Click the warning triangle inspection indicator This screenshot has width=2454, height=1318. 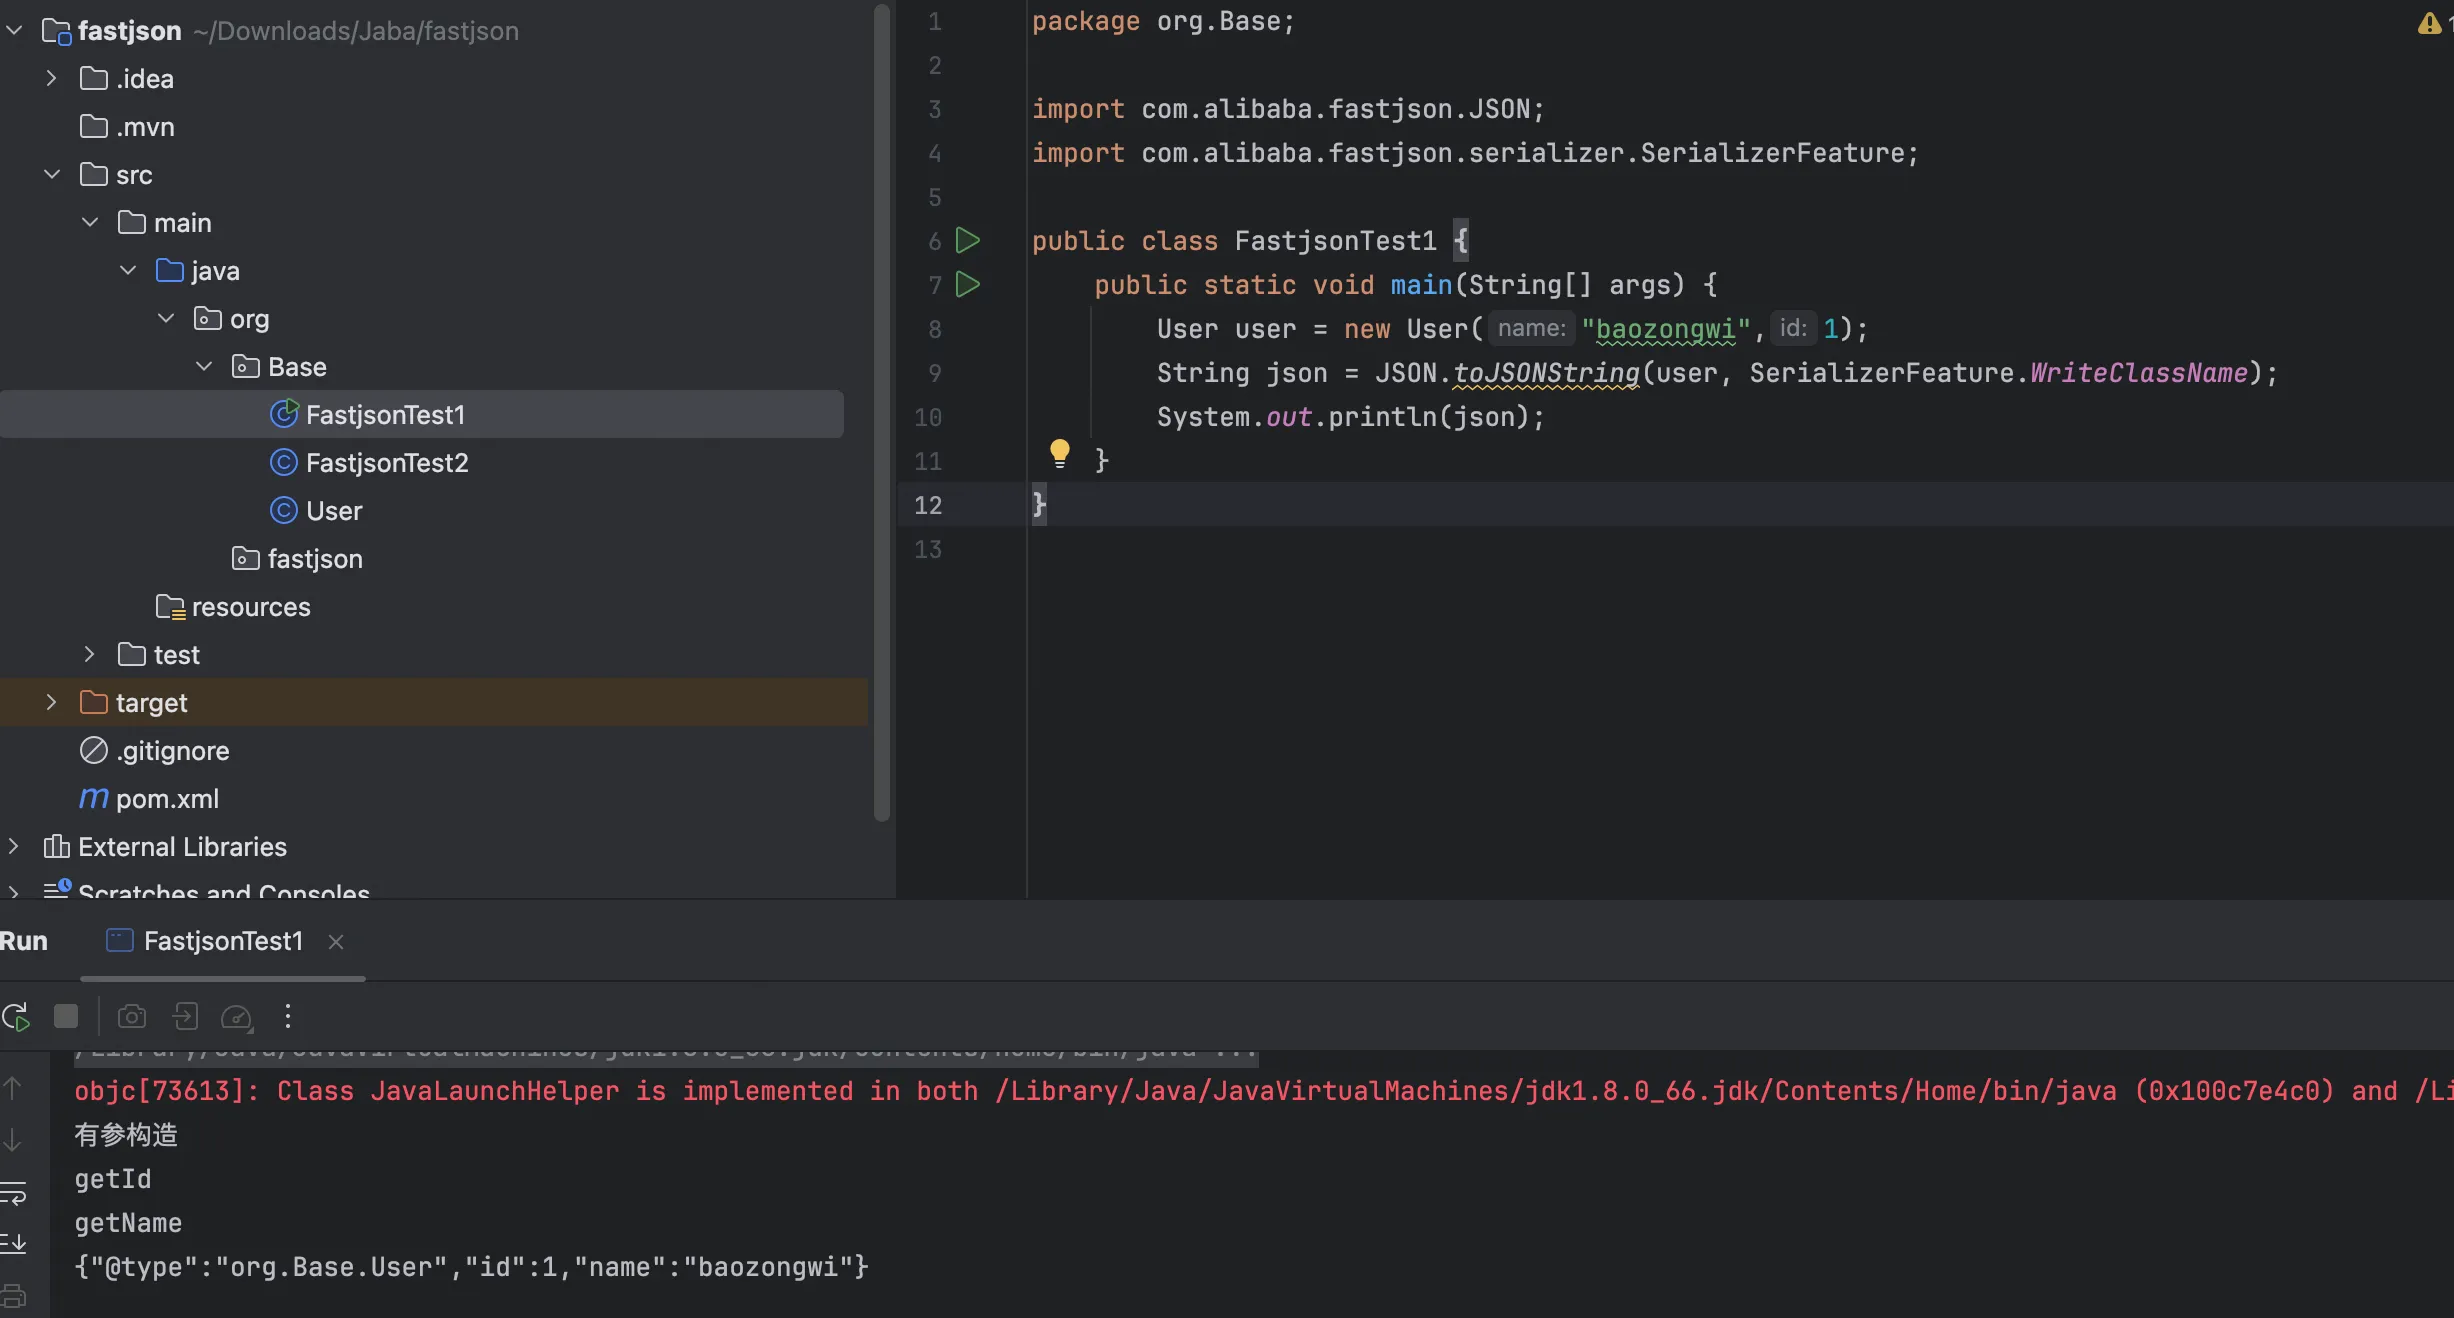click(x=2428, y=22)
